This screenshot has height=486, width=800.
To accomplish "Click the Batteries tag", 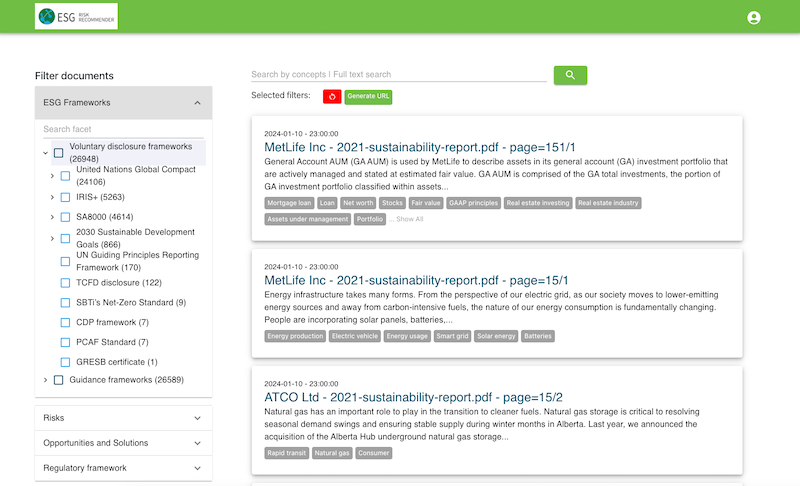I will [538, 336].
